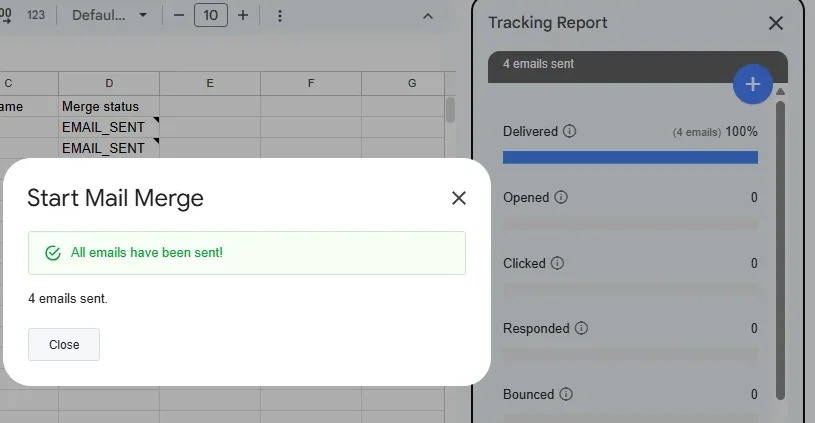This screenshot has height=423, width=815.
Task: Click the '4 emails sent' report header bar
Action: click(638, 67)
